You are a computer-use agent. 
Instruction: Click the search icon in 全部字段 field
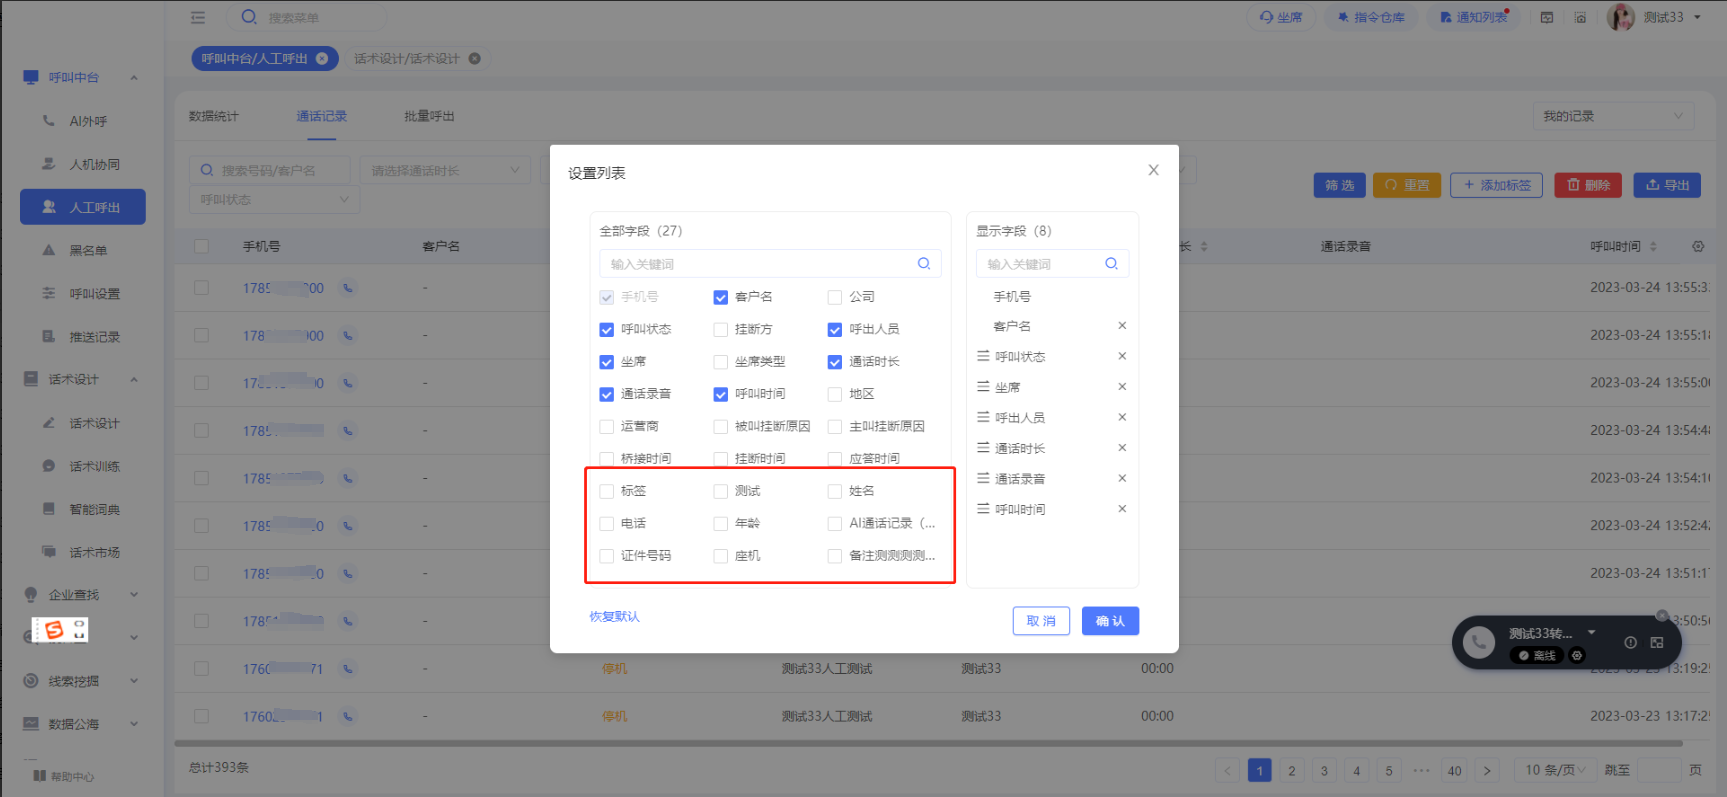tap(923, 264)
